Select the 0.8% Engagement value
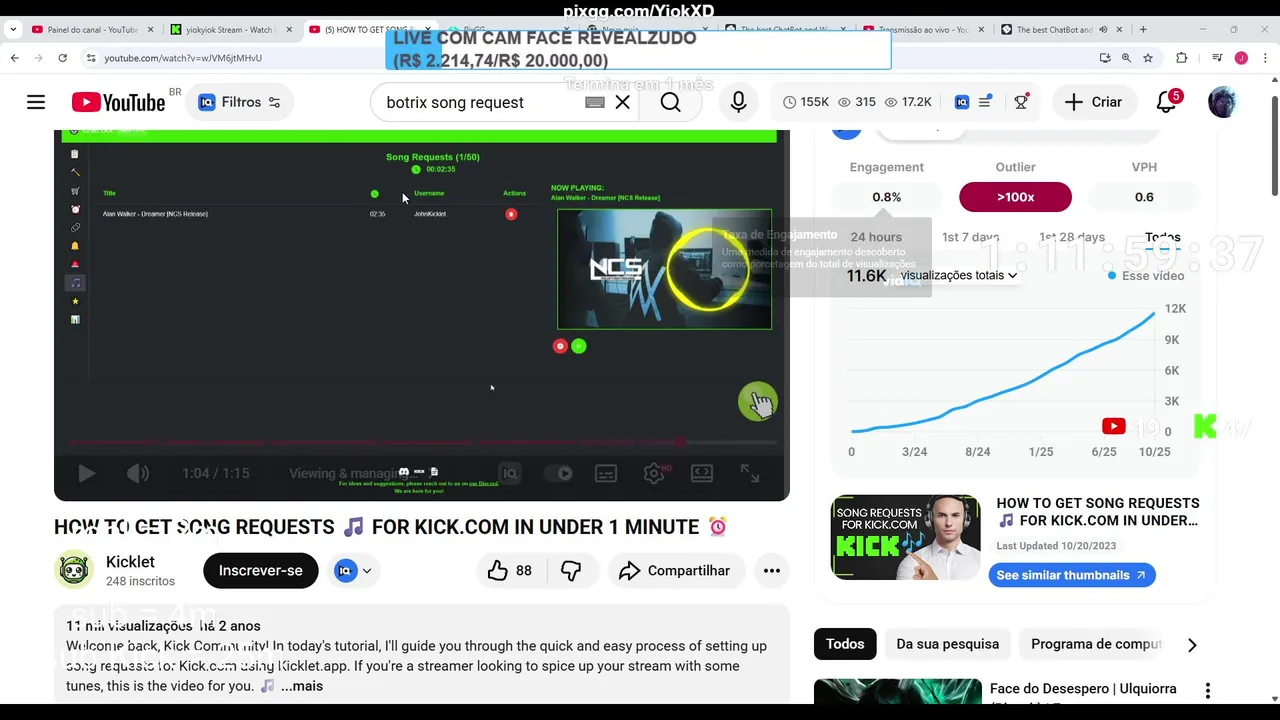 coord(886,197)
